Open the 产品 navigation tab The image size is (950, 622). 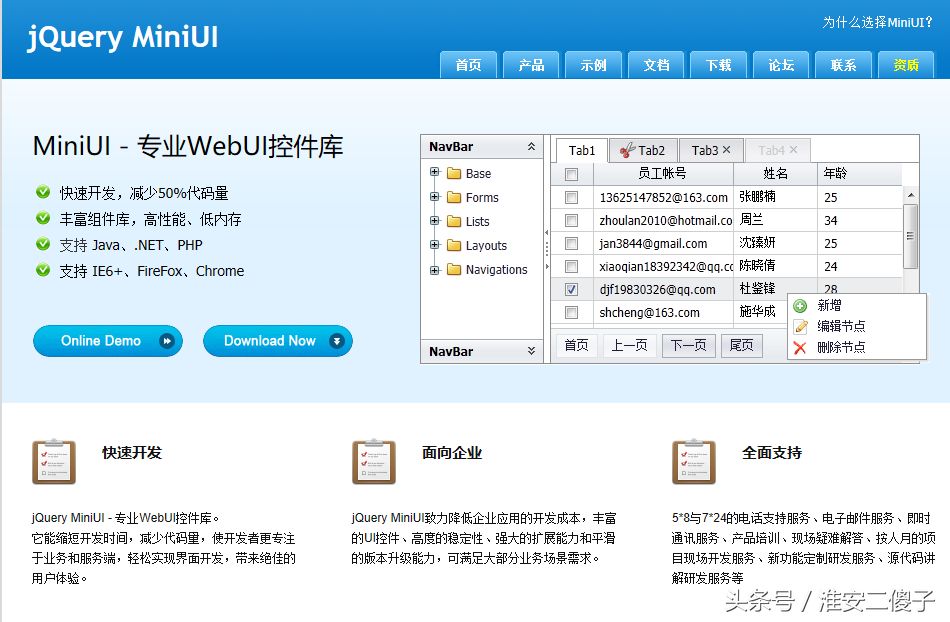(x=531, y=65)
